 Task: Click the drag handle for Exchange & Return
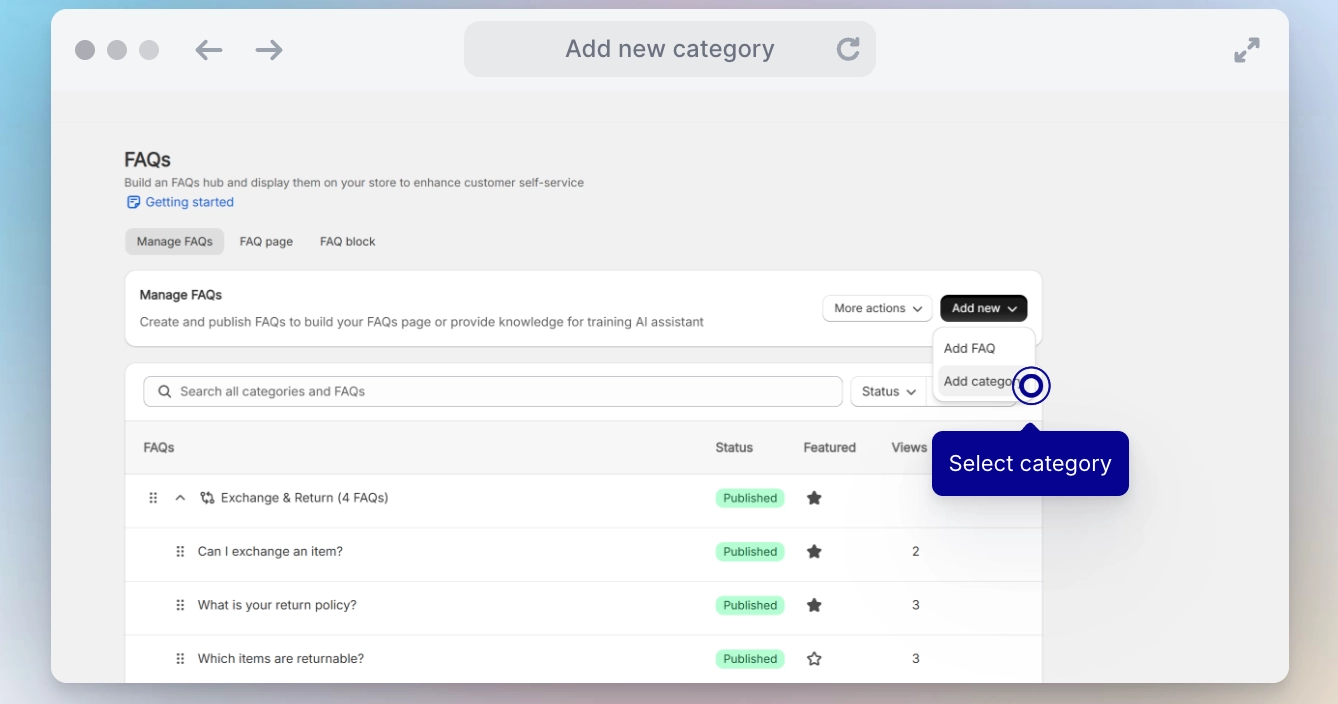coord(153,497)
